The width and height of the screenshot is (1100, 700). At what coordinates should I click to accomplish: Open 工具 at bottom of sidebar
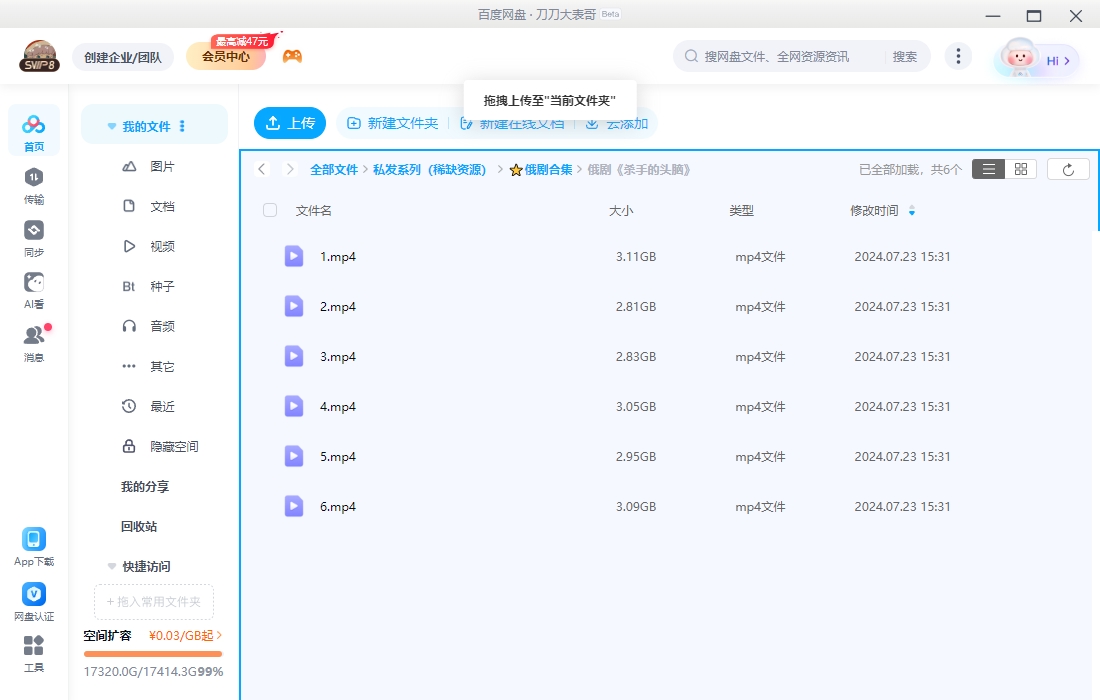point(33,650)
